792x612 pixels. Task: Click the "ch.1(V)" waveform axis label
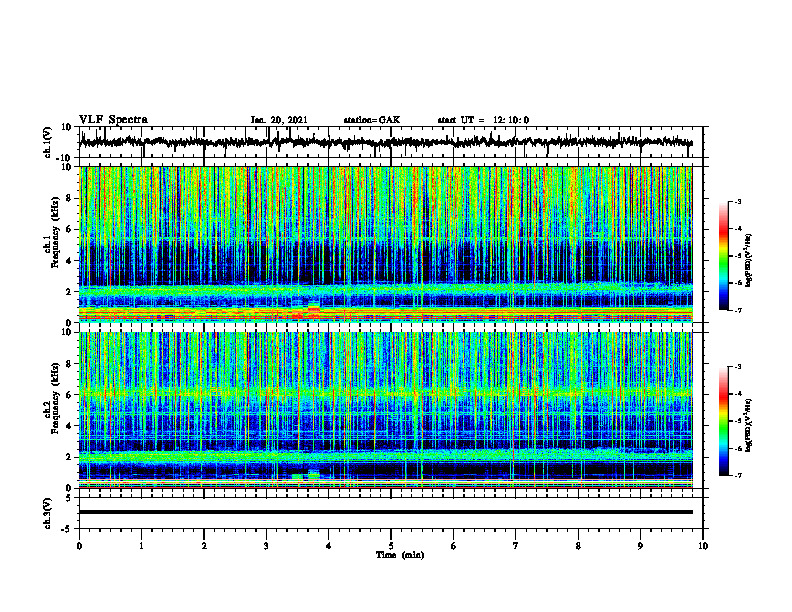[48, 142]
